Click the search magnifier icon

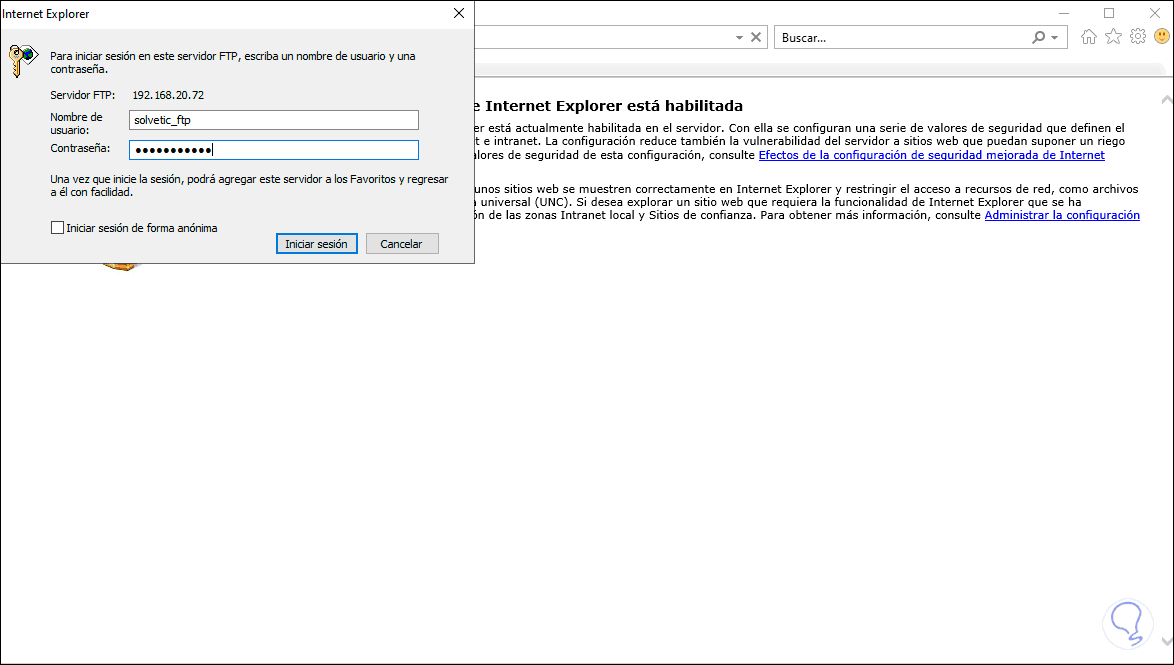(1038, 37)
